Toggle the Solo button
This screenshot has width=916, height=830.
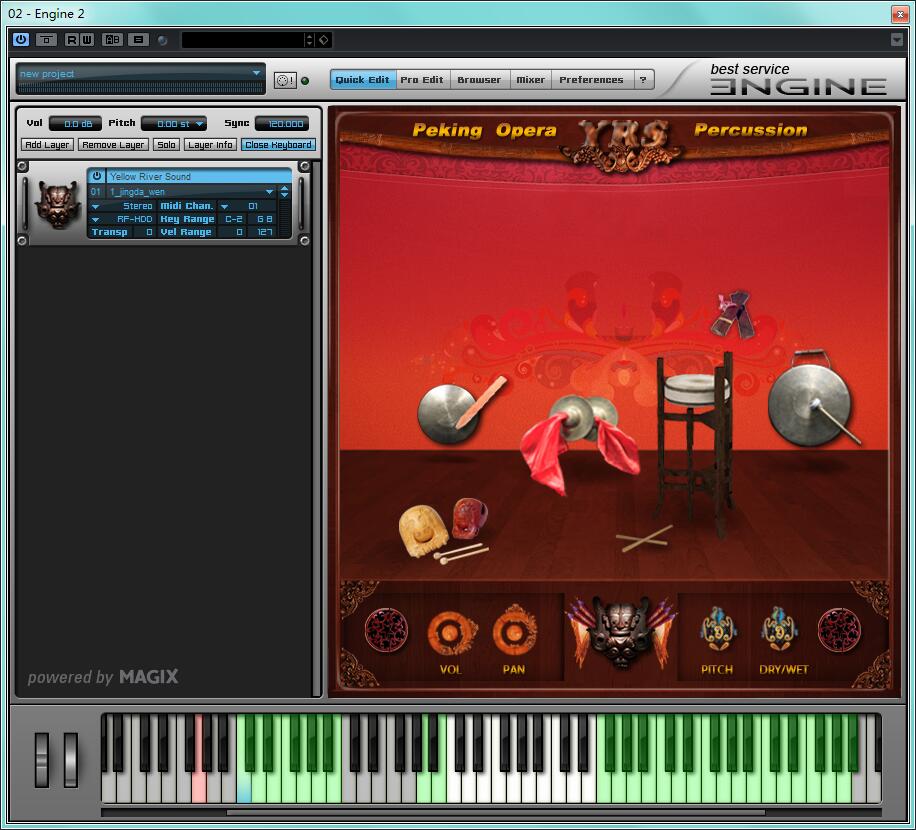[166, 145]
